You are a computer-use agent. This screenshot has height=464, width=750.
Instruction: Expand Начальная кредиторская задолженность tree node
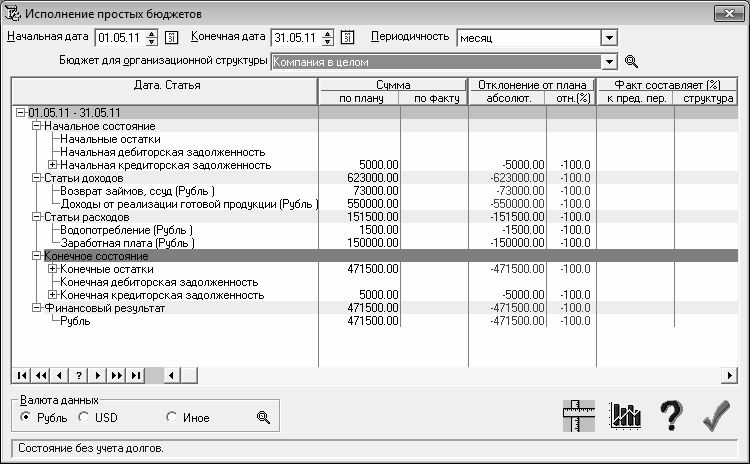pyautogui.click(x=52, y=165)
